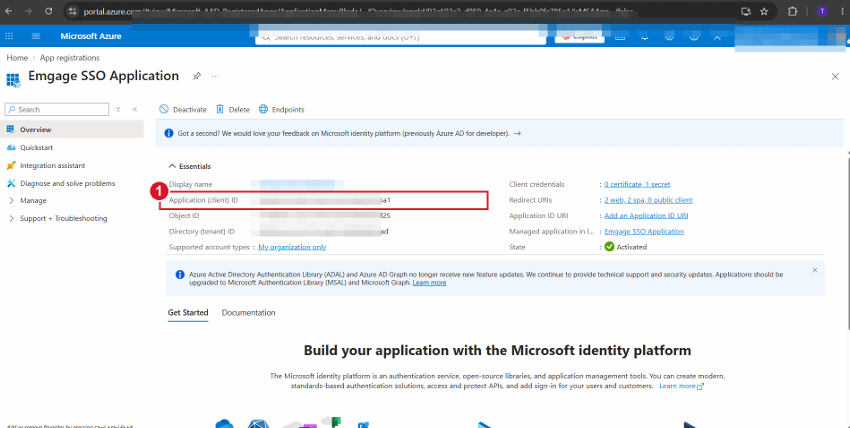The width and height of the screenshot is (850, 428).
Task: Pin the Emgage SSO Application blade
Action: (197, 76)
